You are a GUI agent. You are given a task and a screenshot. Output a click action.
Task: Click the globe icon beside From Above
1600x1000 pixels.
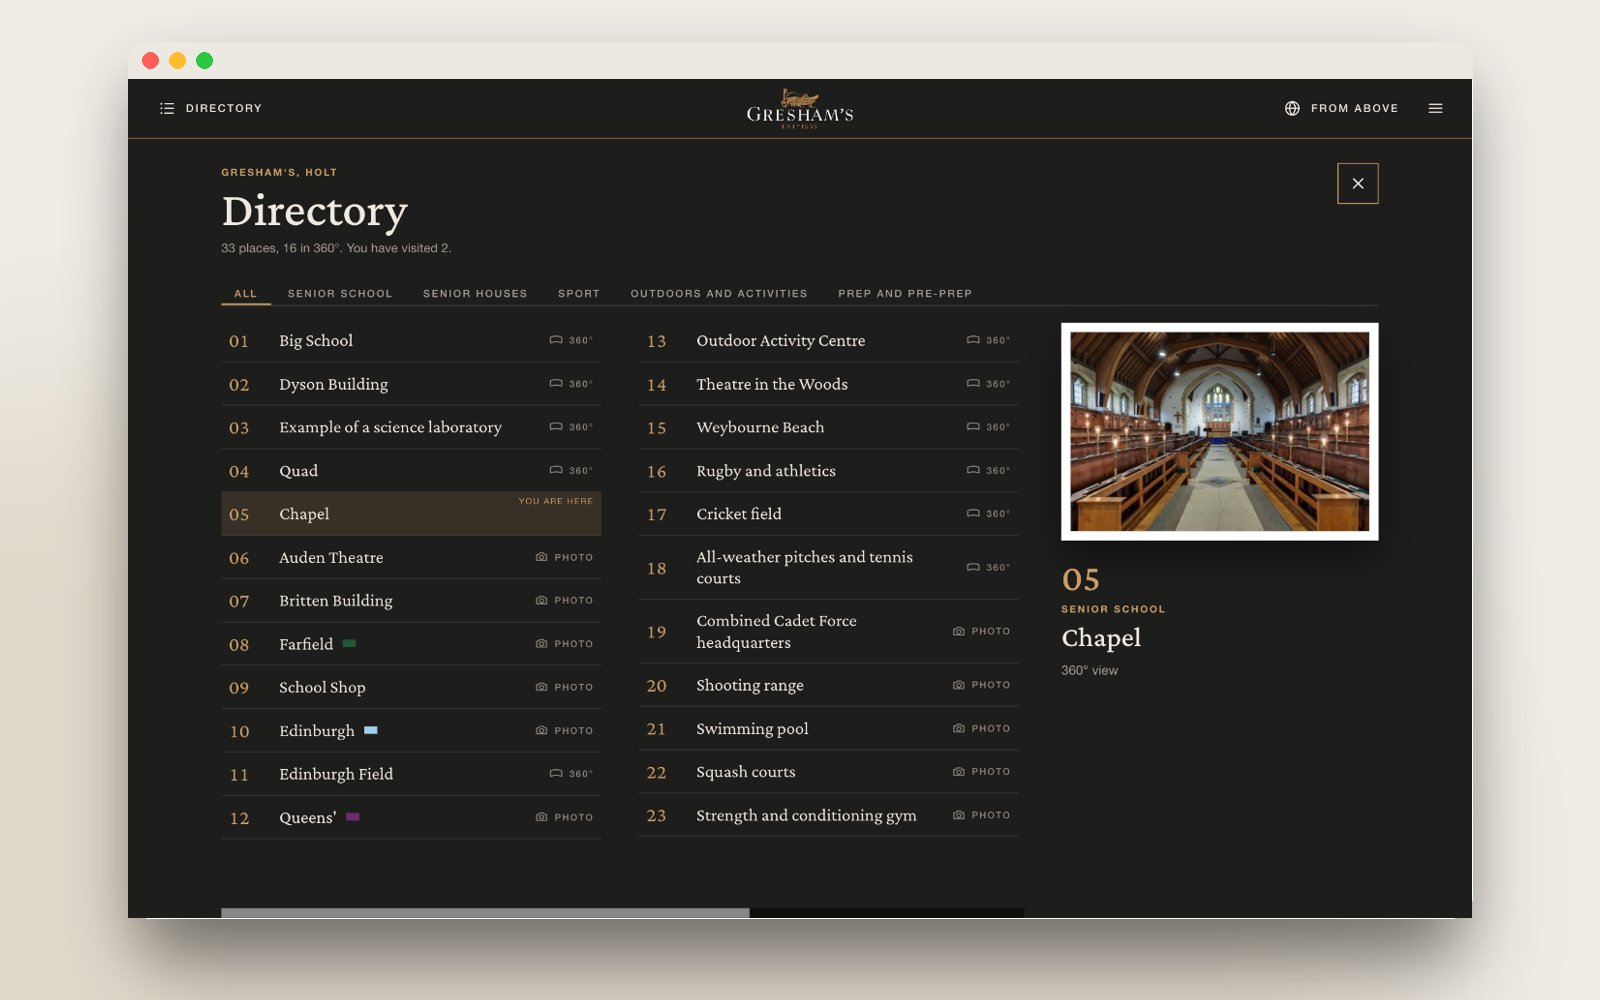(1292, 108)
